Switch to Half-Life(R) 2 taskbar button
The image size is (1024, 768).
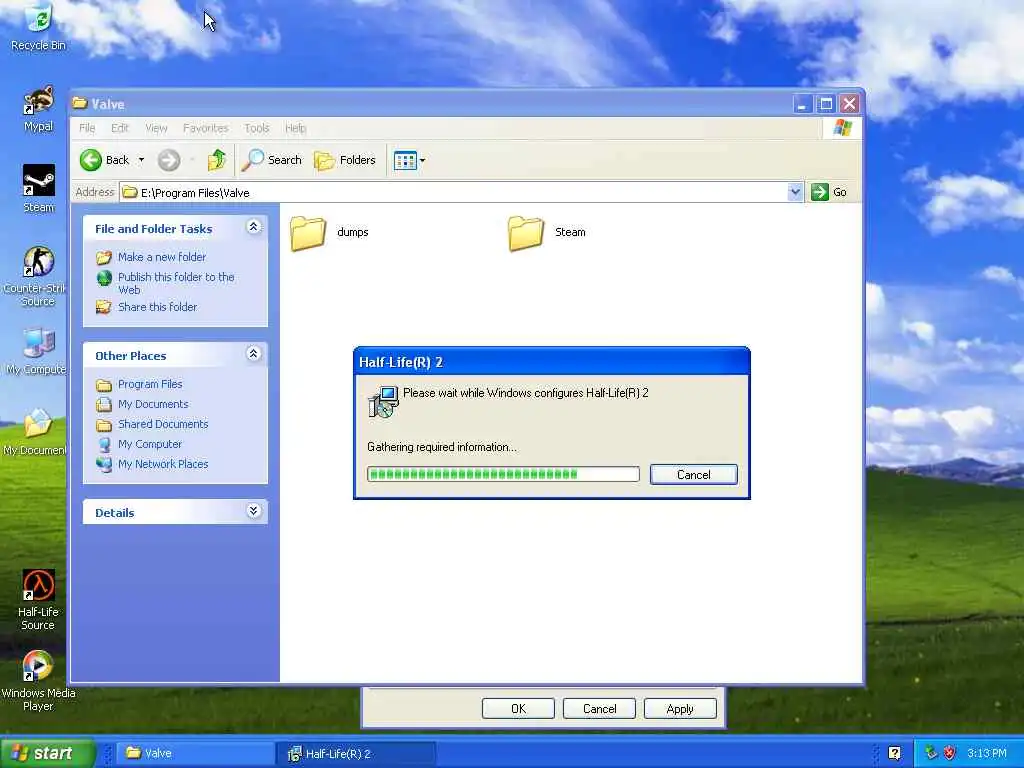[x=357, y=754]
